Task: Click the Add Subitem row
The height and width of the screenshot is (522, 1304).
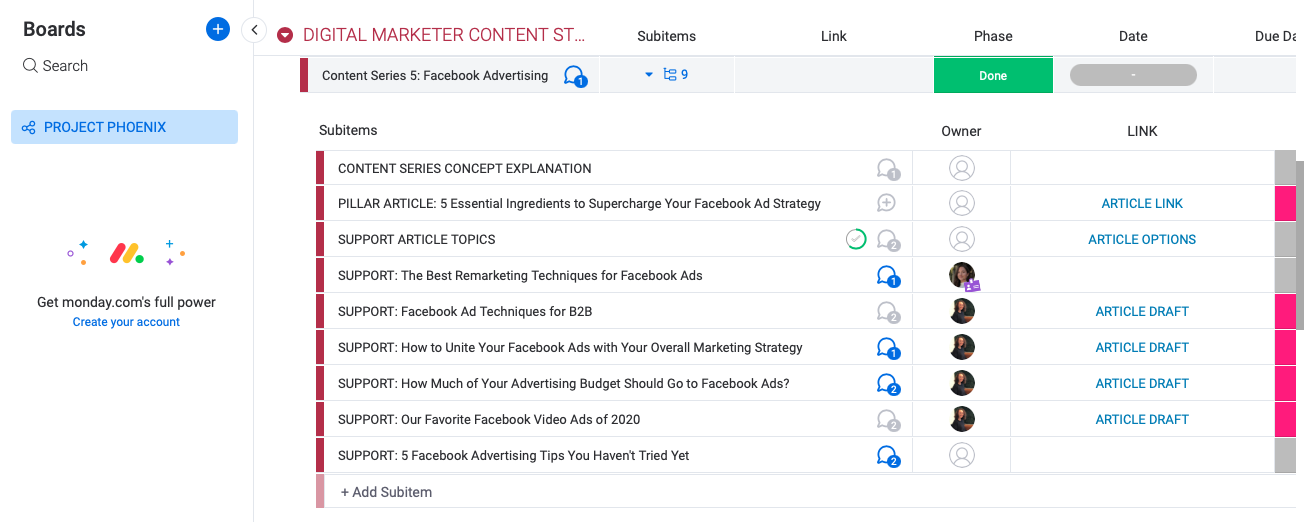Action: [x=386, y=492]
